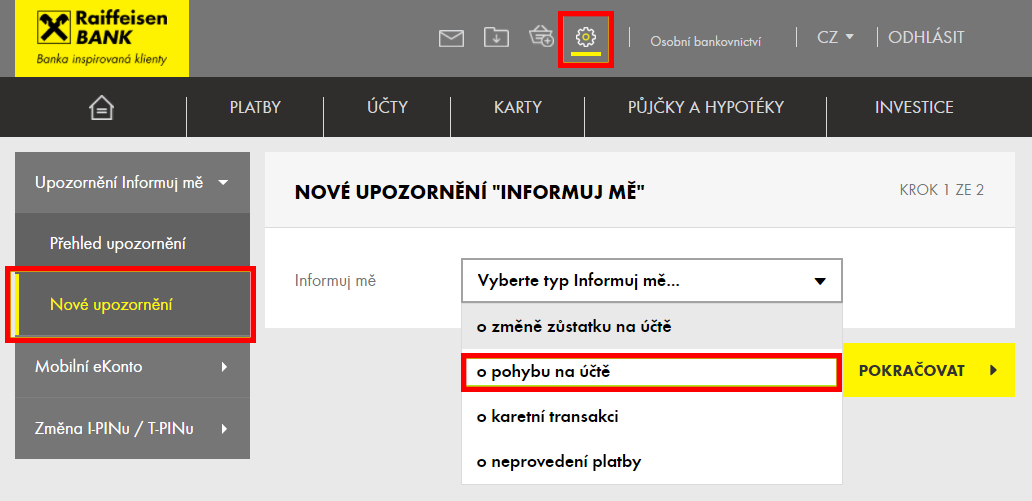Navigate to the INVESTICE section

pos(914,108)
